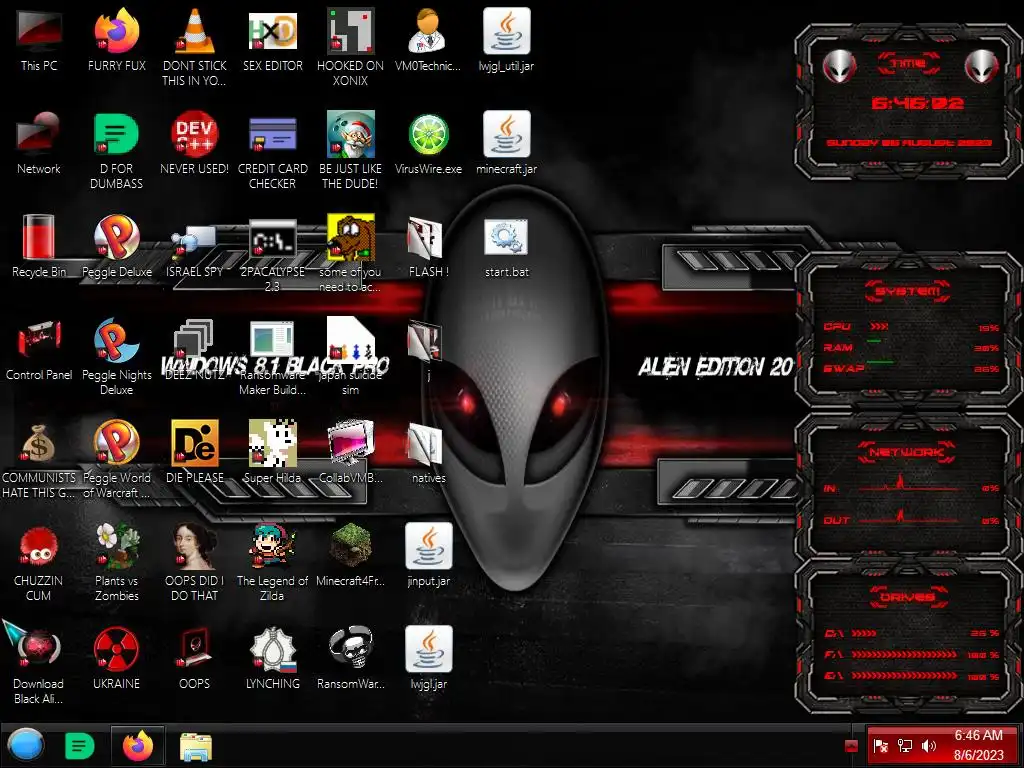Click the Start orb on the taskbar
Image resolution: width=1024 pixels, height=768 pixels.
[26, 745]
